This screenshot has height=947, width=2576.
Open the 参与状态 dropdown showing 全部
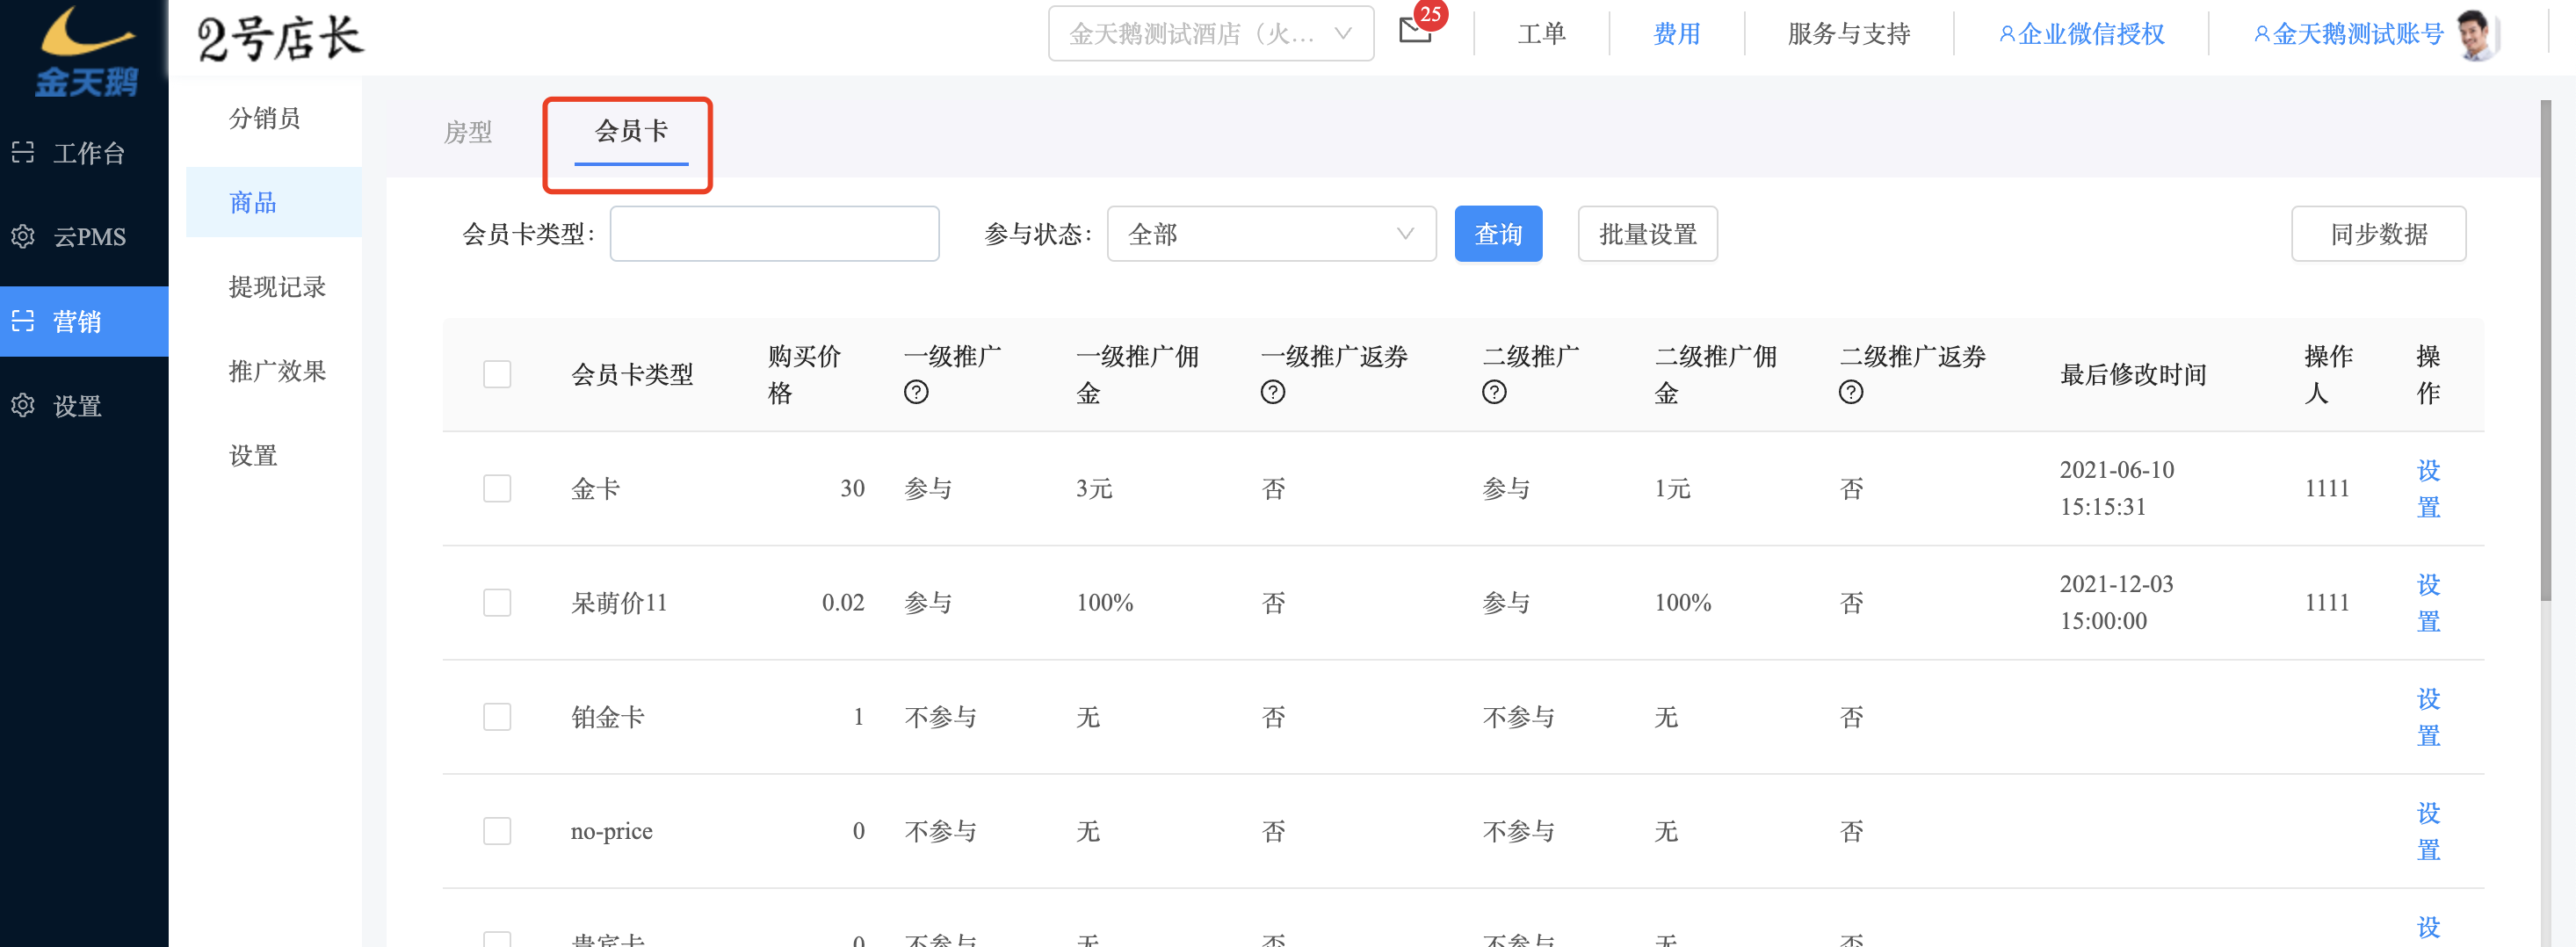(x=1271, y=234)
